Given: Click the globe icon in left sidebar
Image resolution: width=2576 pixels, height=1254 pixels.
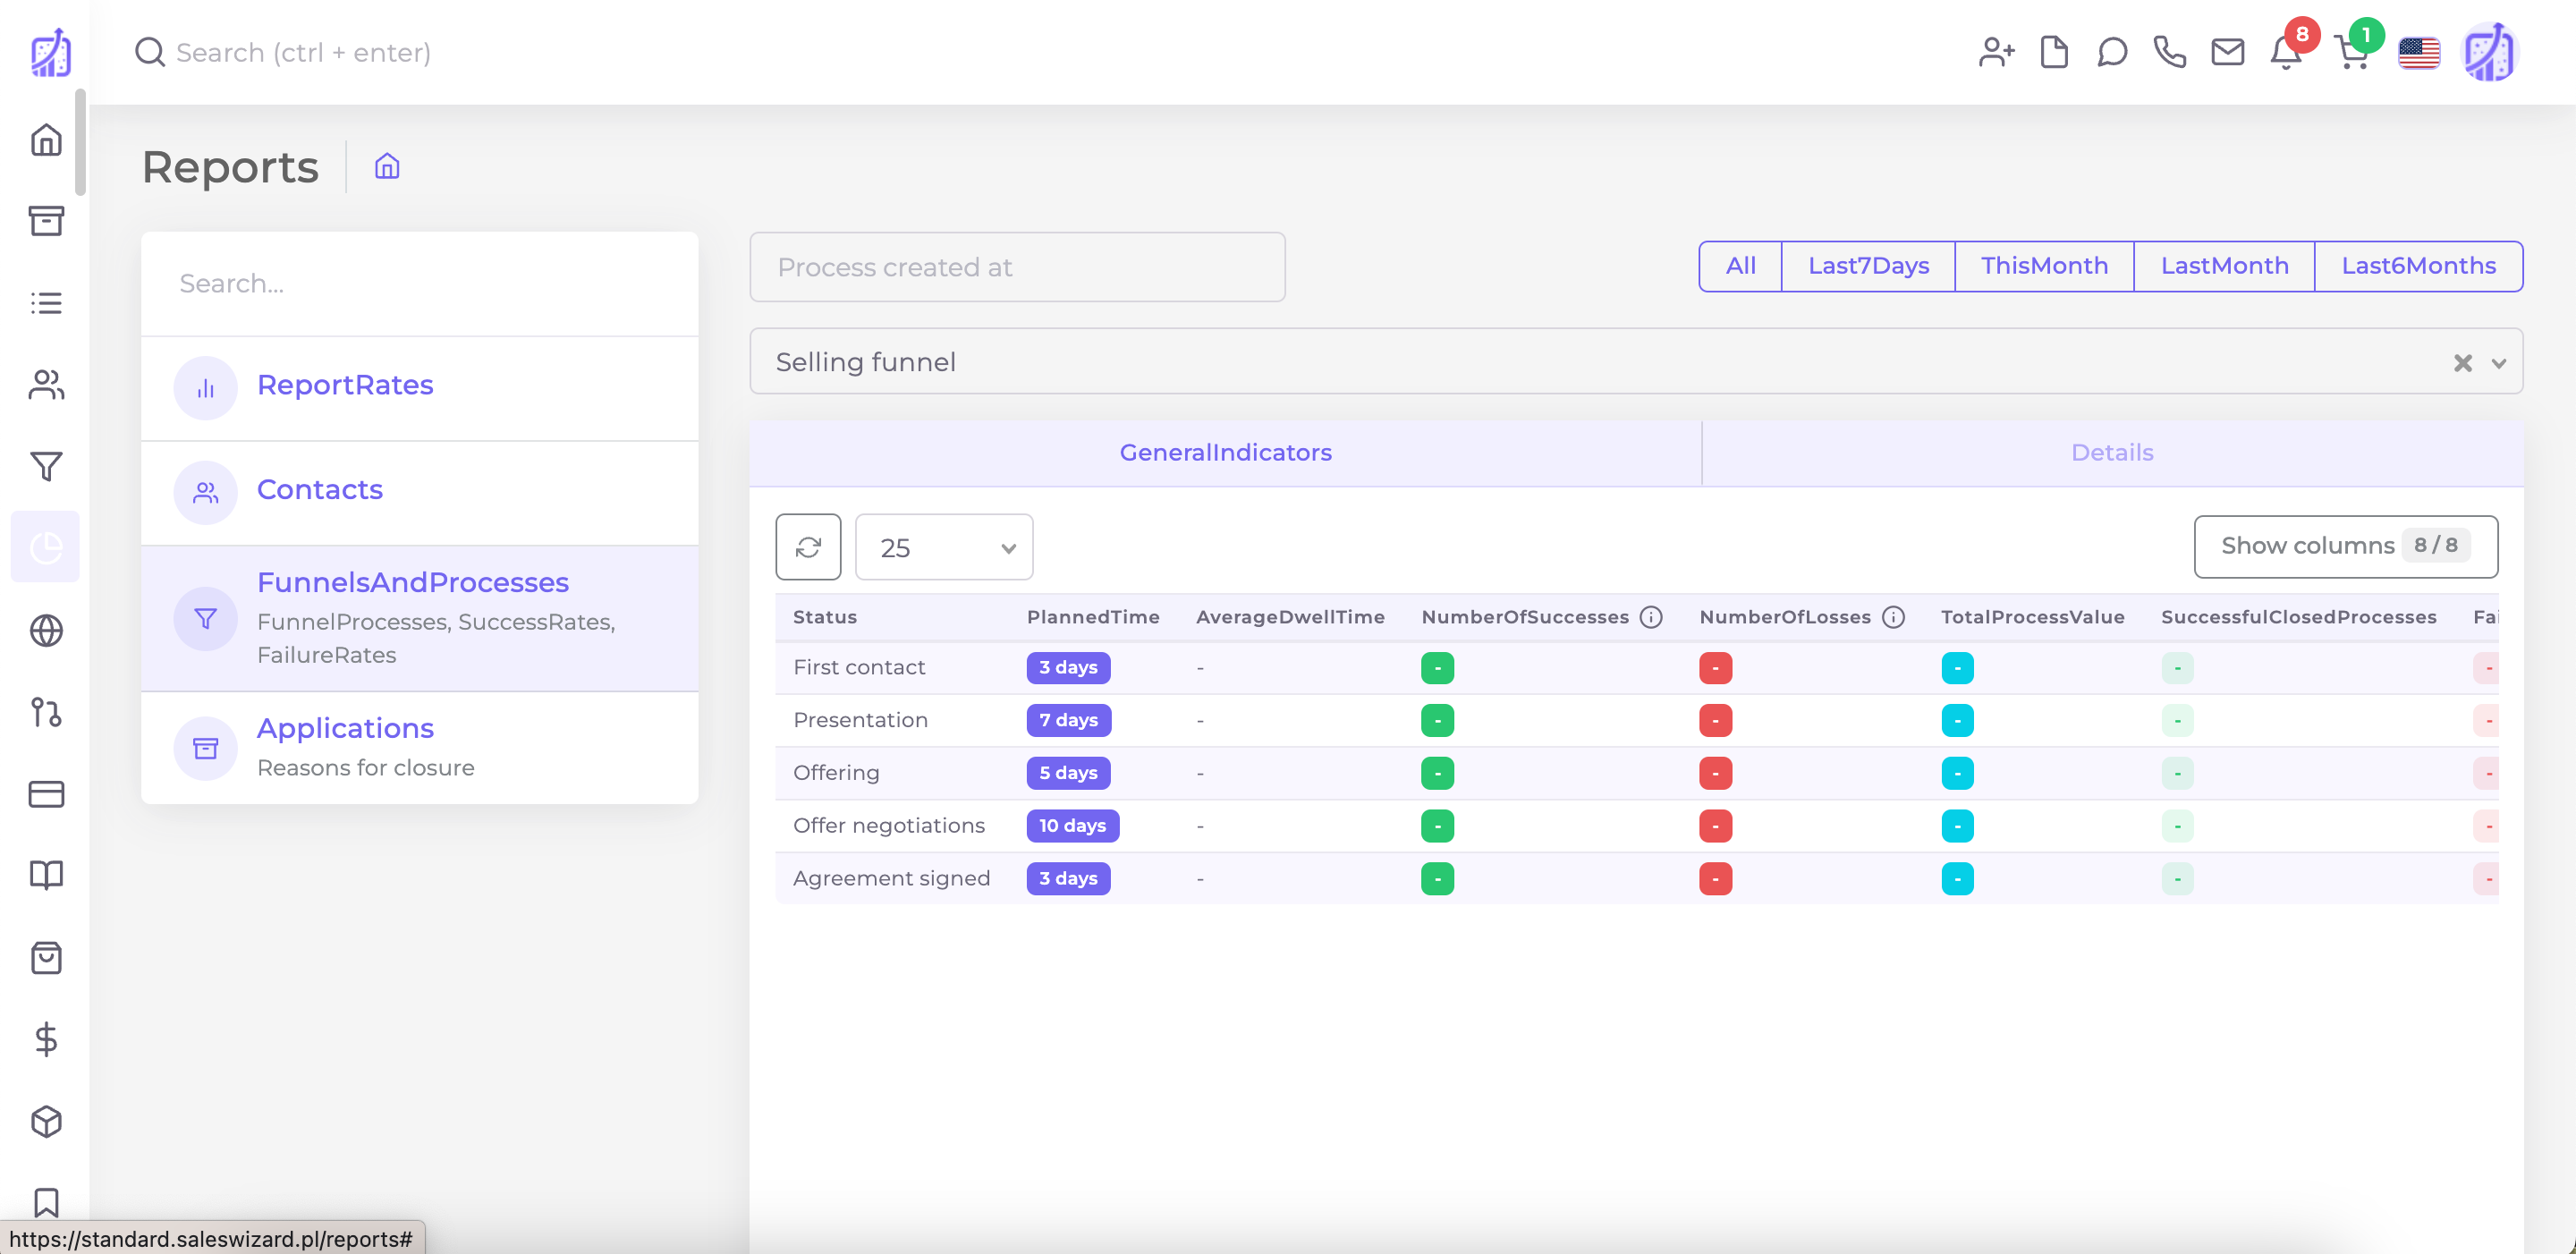Looking at the screenshot, I should pos(46,631).
